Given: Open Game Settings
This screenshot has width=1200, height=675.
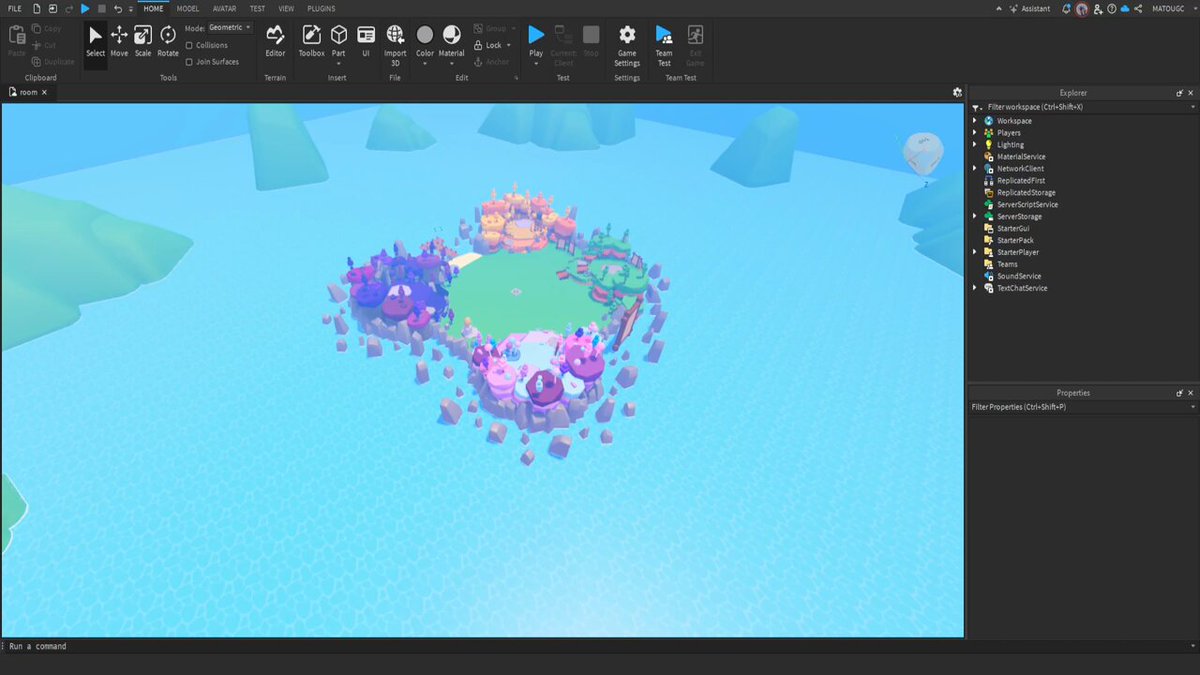Looking at the screenshot, I should click(x=627, y=44).
